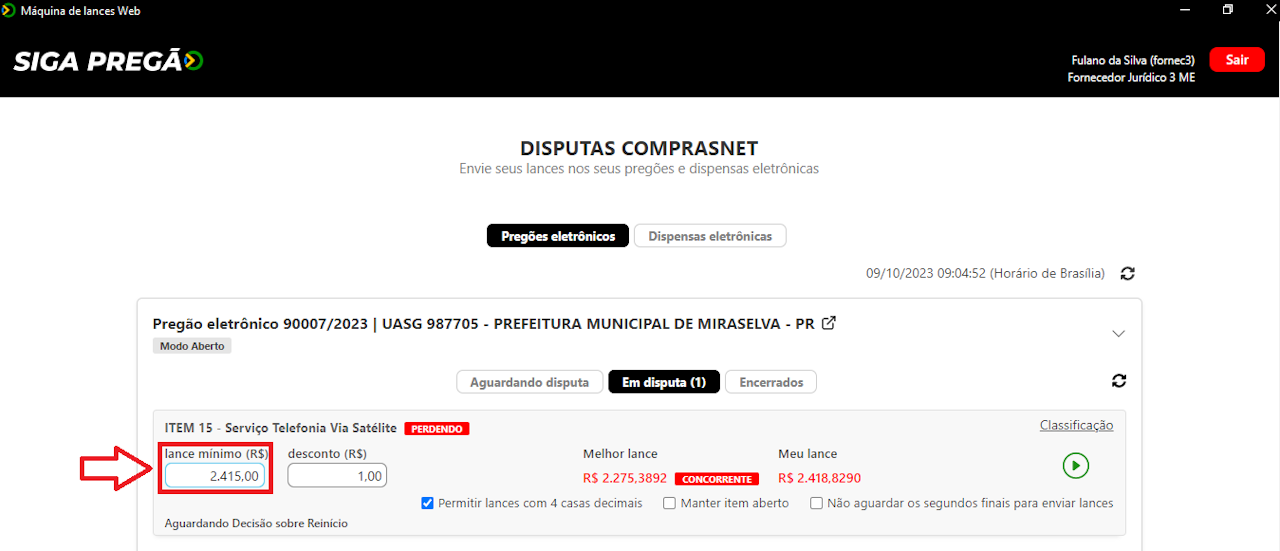Click the CONCORRENTE badge
Viewport: 1280px width, 551px height.
click(717, 479)
